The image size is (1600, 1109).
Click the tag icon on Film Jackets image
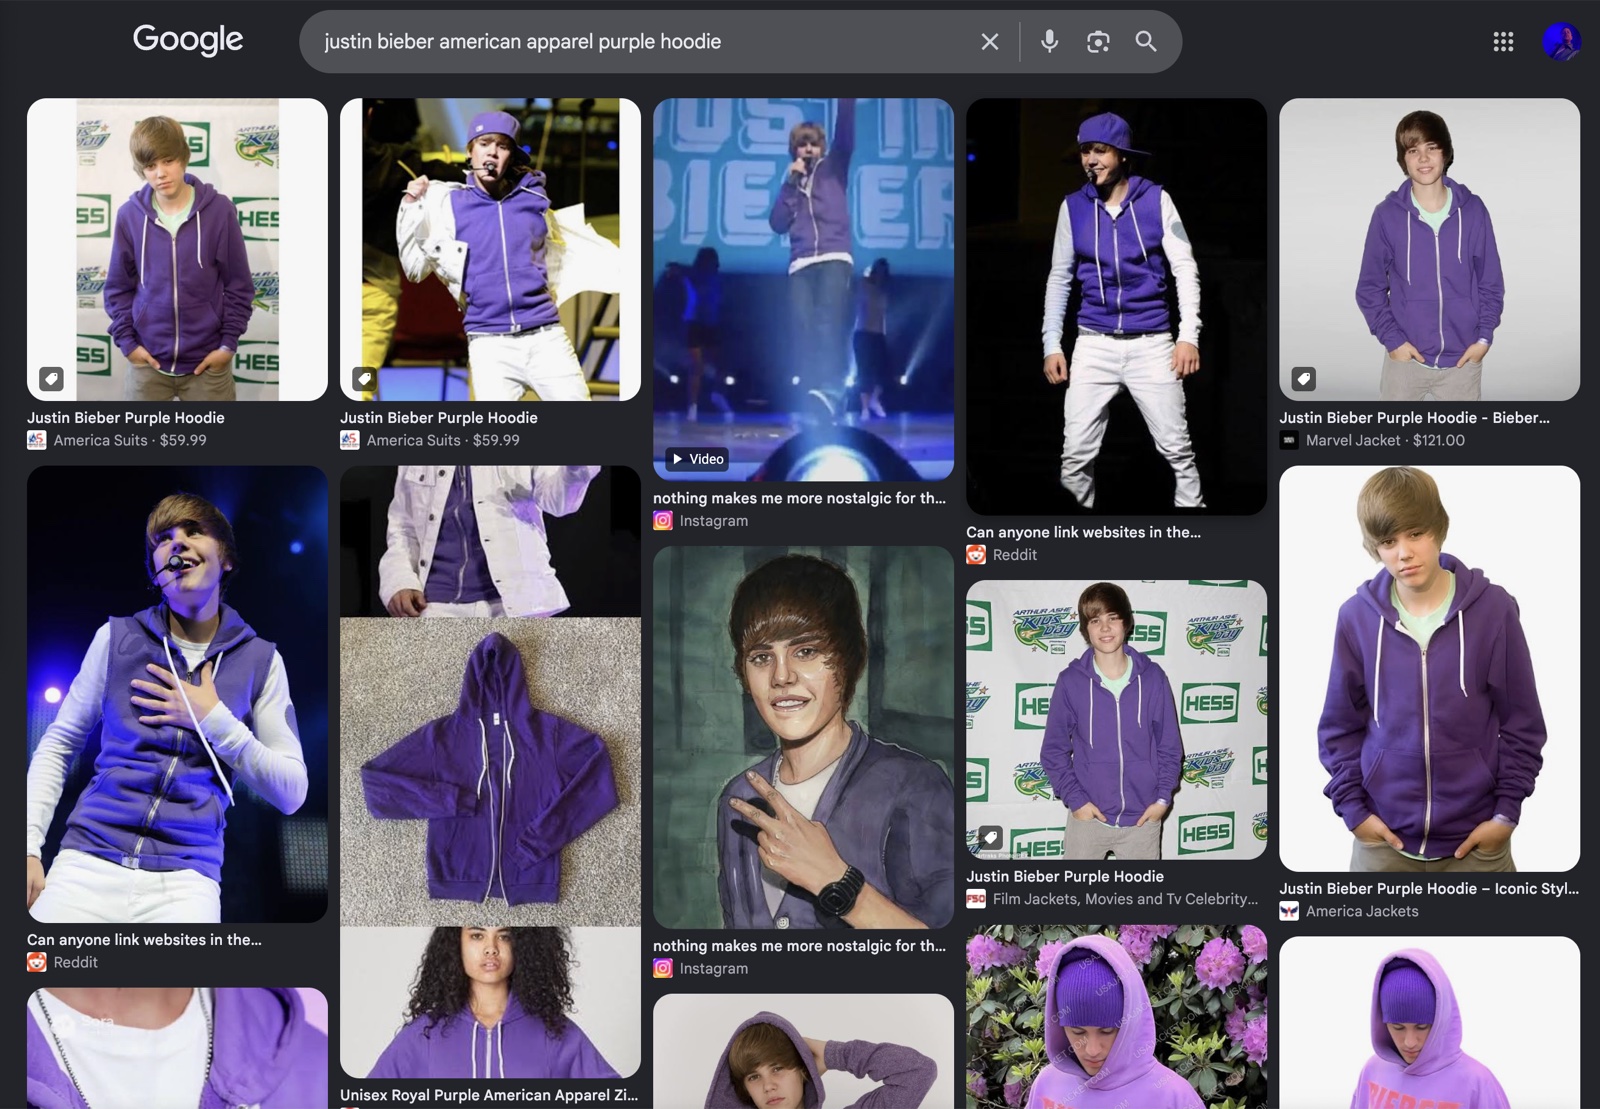[x=990, y=837]
